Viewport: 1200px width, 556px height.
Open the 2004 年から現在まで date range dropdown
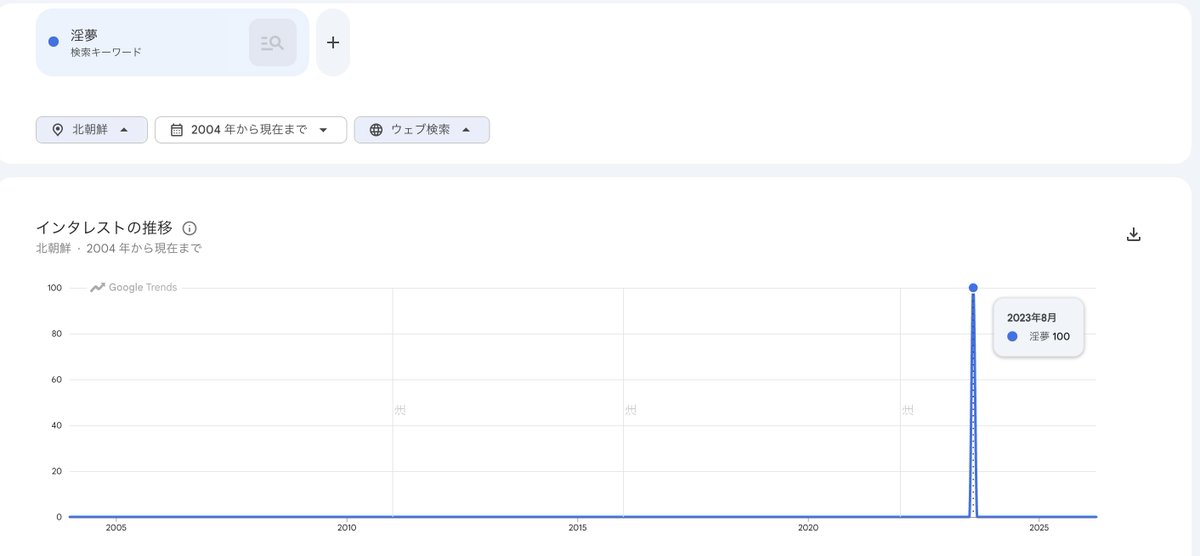tap(251, 130)
